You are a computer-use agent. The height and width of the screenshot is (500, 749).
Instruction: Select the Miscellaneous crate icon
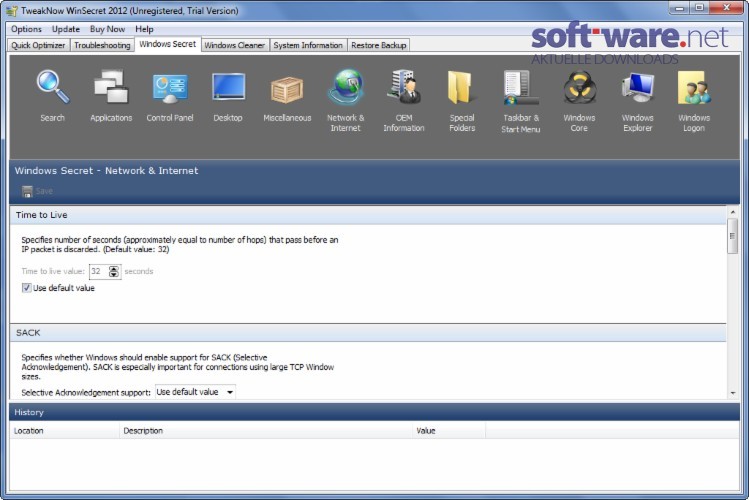tap(287, 90)
